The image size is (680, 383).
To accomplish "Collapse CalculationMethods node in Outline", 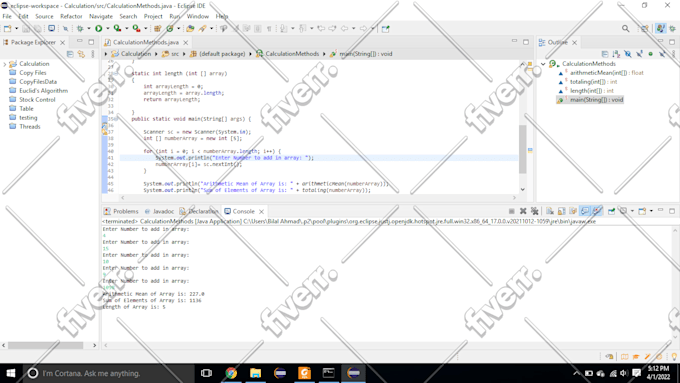I will [x=543, y=64].
